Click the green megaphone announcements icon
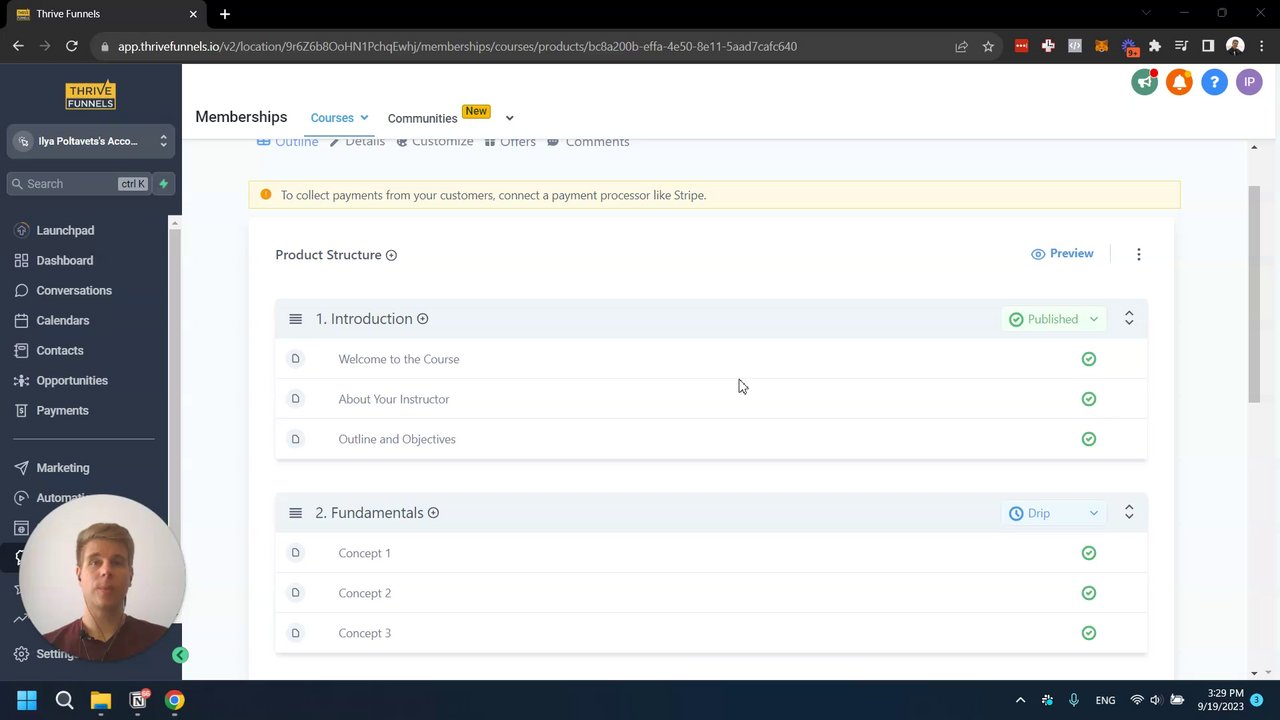1280x720 pixels. coord(1145,82)
